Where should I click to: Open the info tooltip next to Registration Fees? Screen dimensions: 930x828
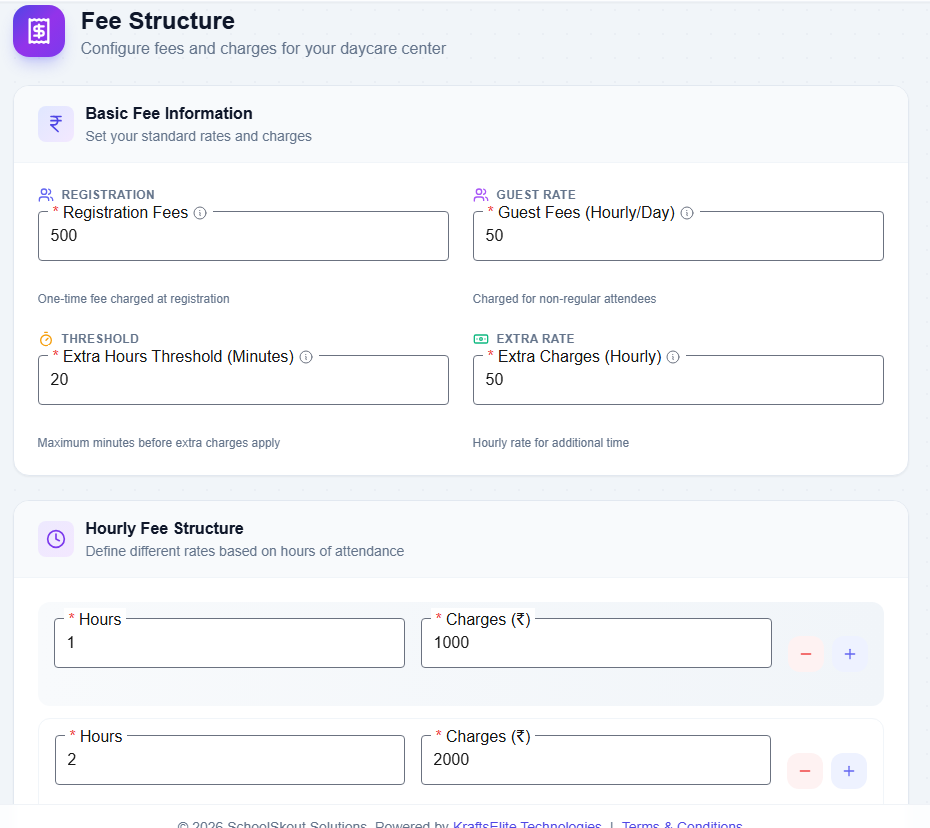pos(200,212)
